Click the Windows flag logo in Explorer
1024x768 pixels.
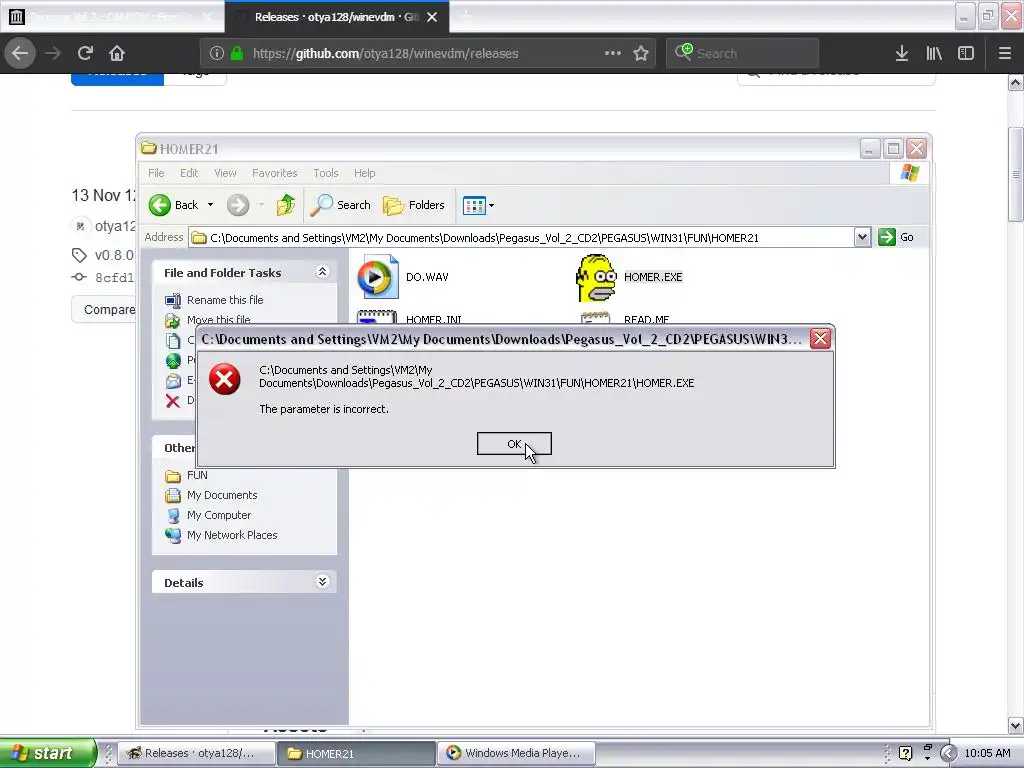pos(910,173)
